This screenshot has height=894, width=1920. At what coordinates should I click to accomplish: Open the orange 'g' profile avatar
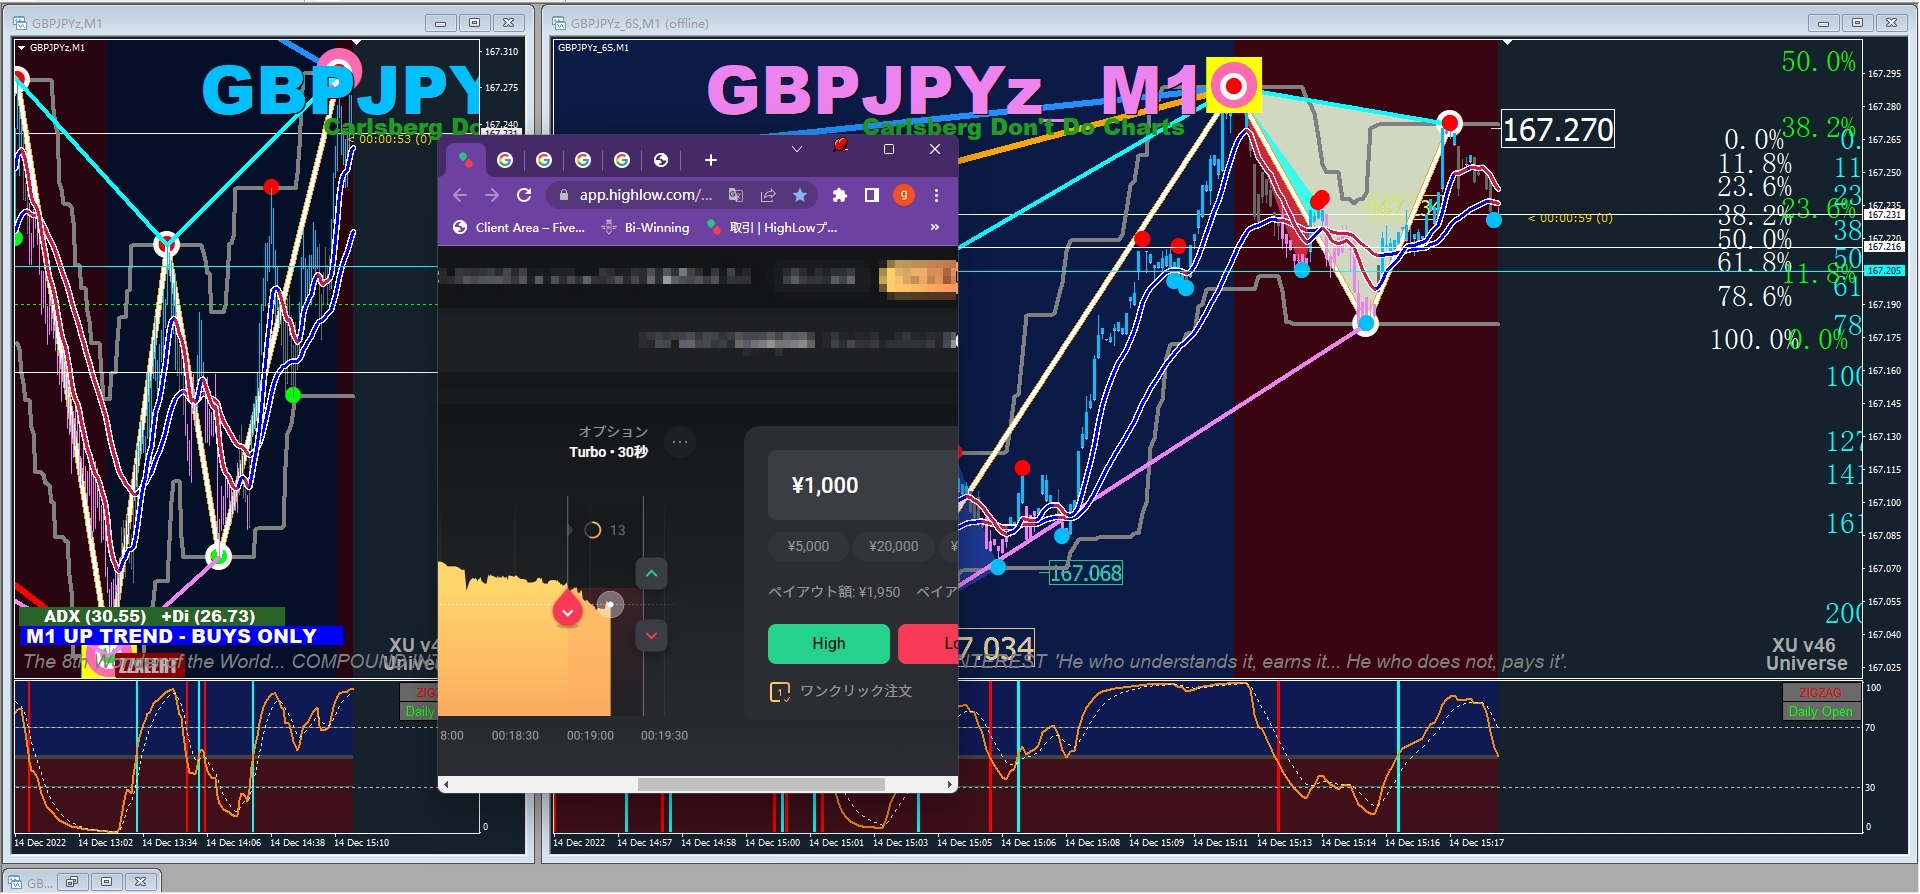point(904,195)
